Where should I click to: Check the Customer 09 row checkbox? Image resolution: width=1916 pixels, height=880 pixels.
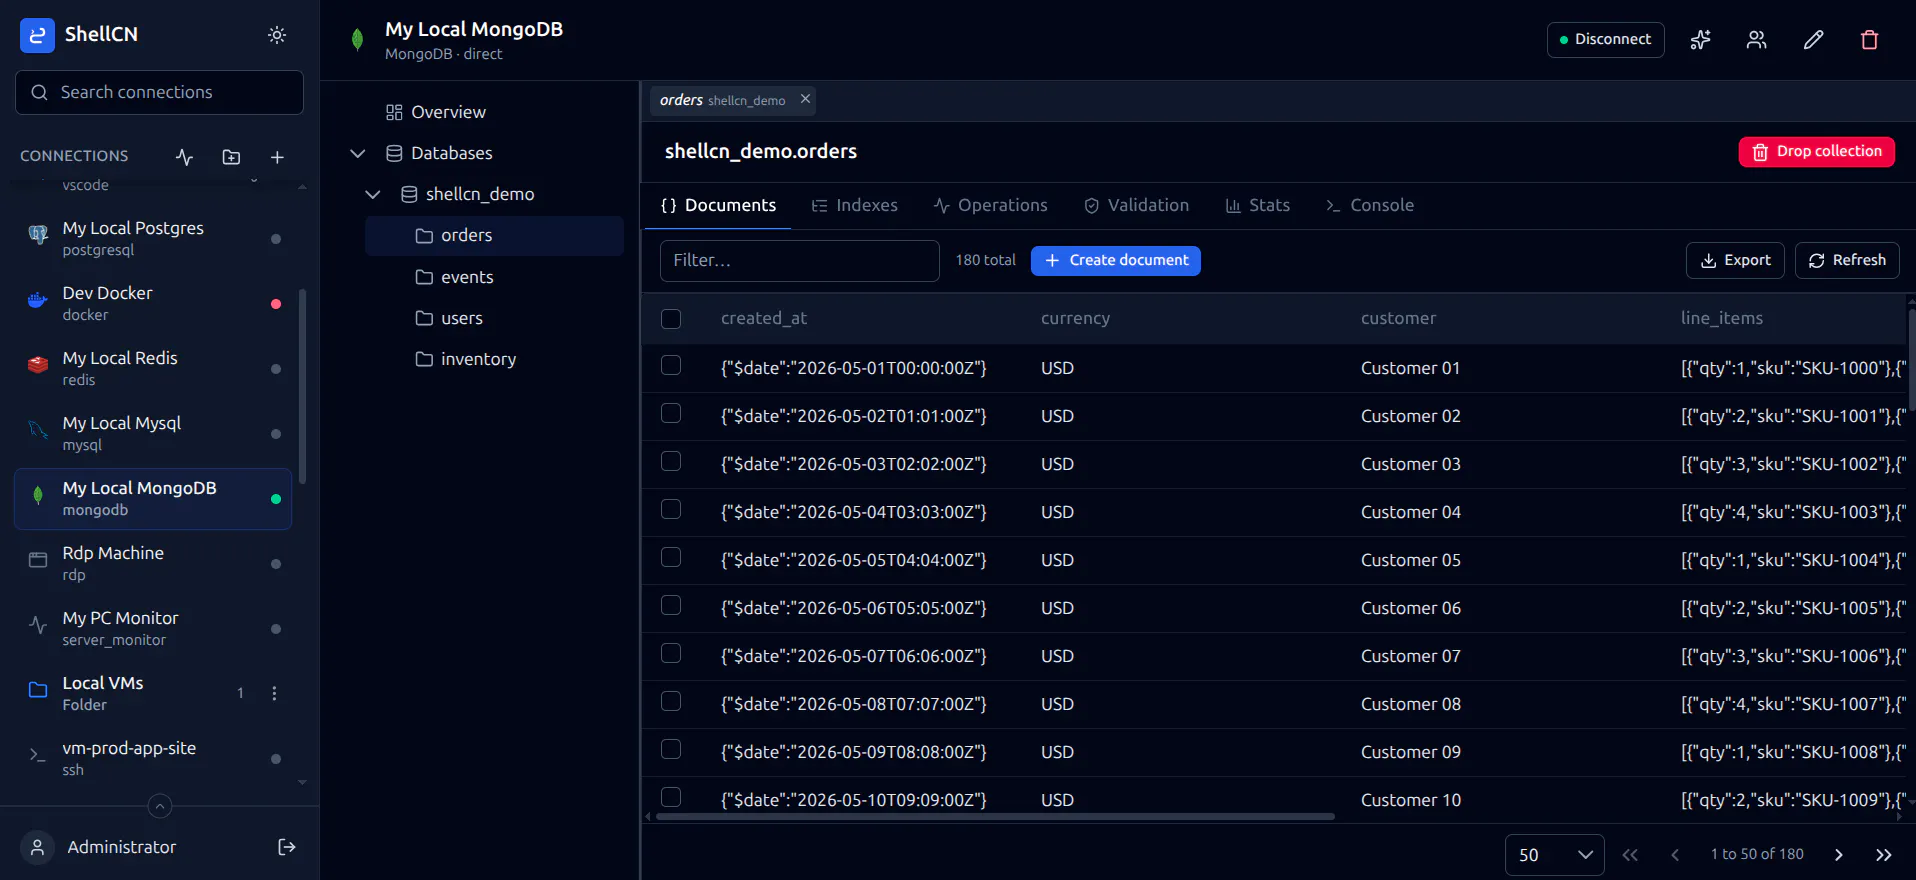671,750
